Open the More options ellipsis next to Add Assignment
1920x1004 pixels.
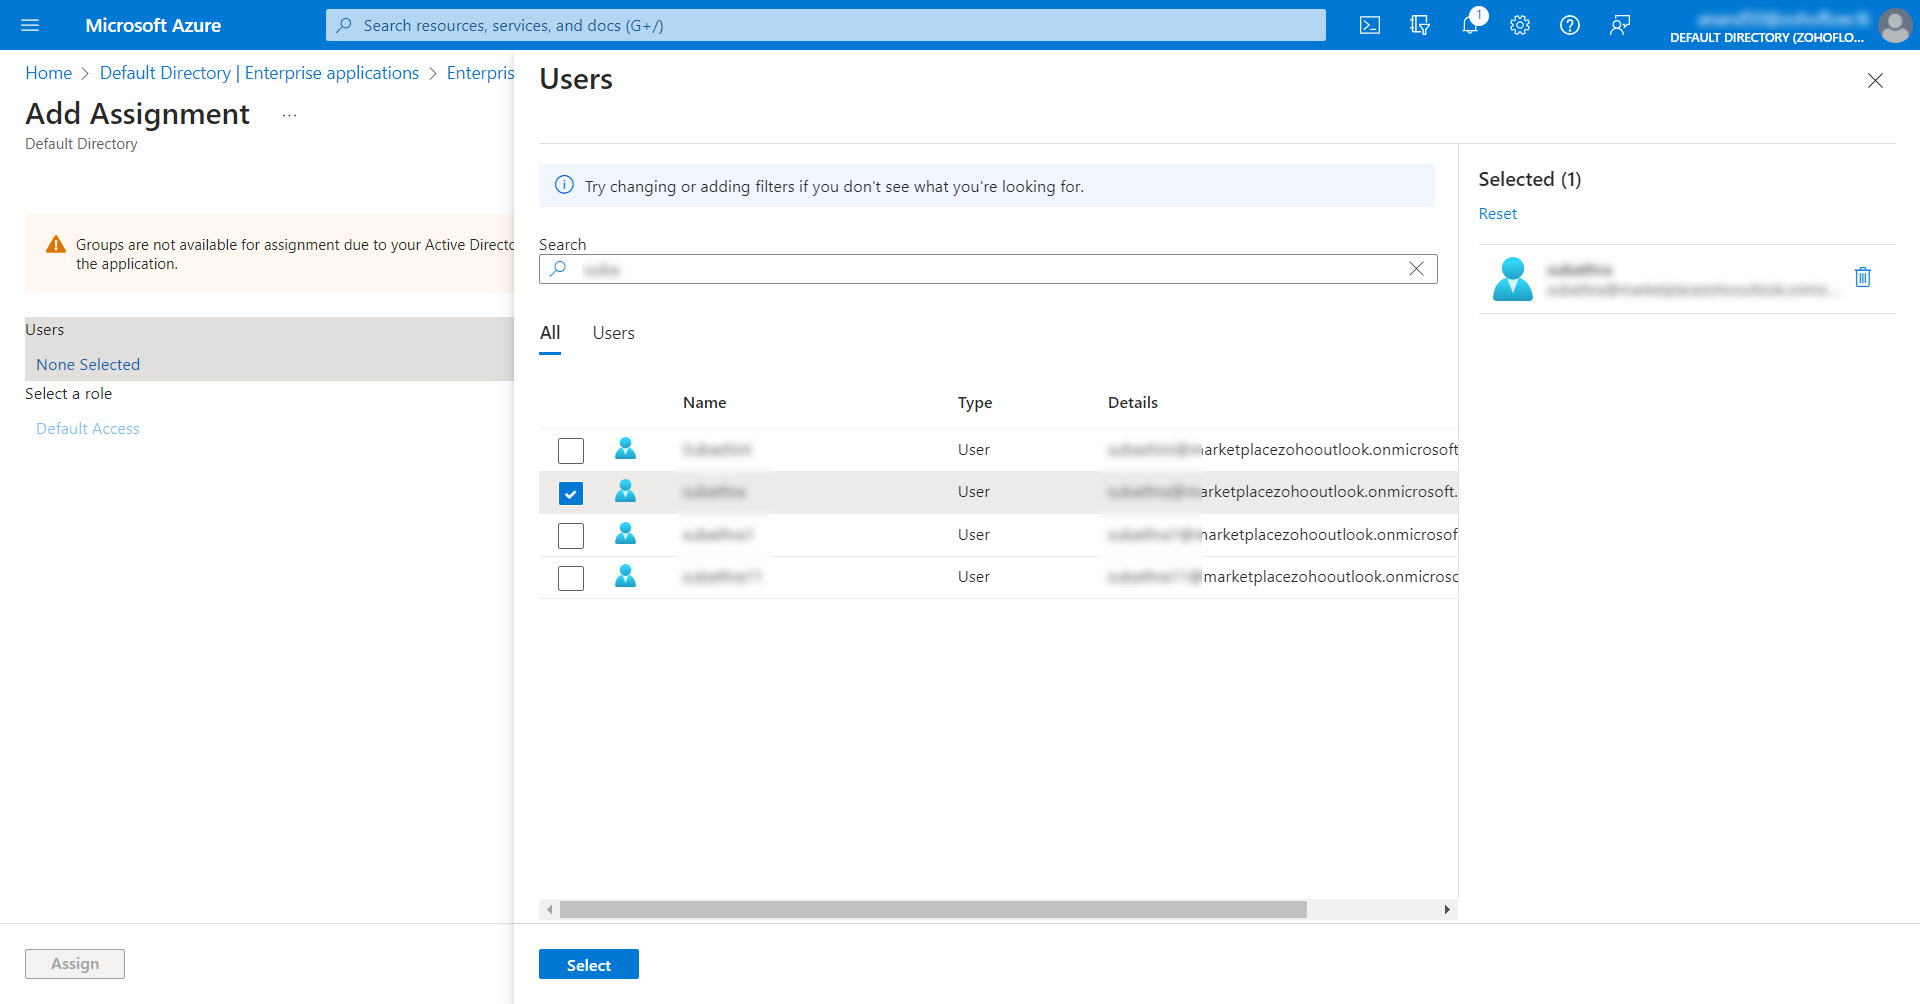point(289,115)
